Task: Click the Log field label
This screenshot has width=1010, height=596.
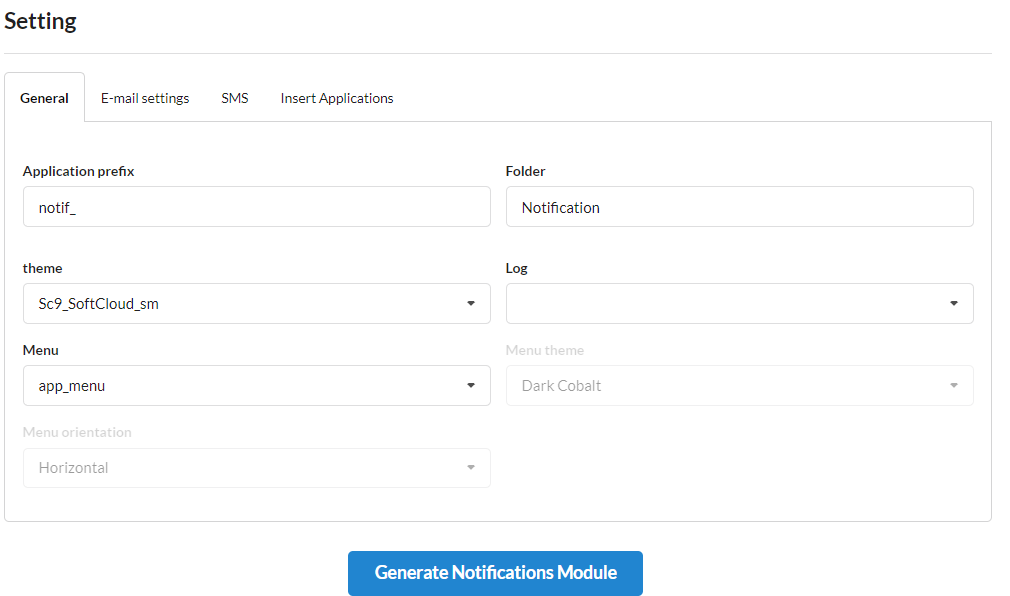Action: coord(517,268)
